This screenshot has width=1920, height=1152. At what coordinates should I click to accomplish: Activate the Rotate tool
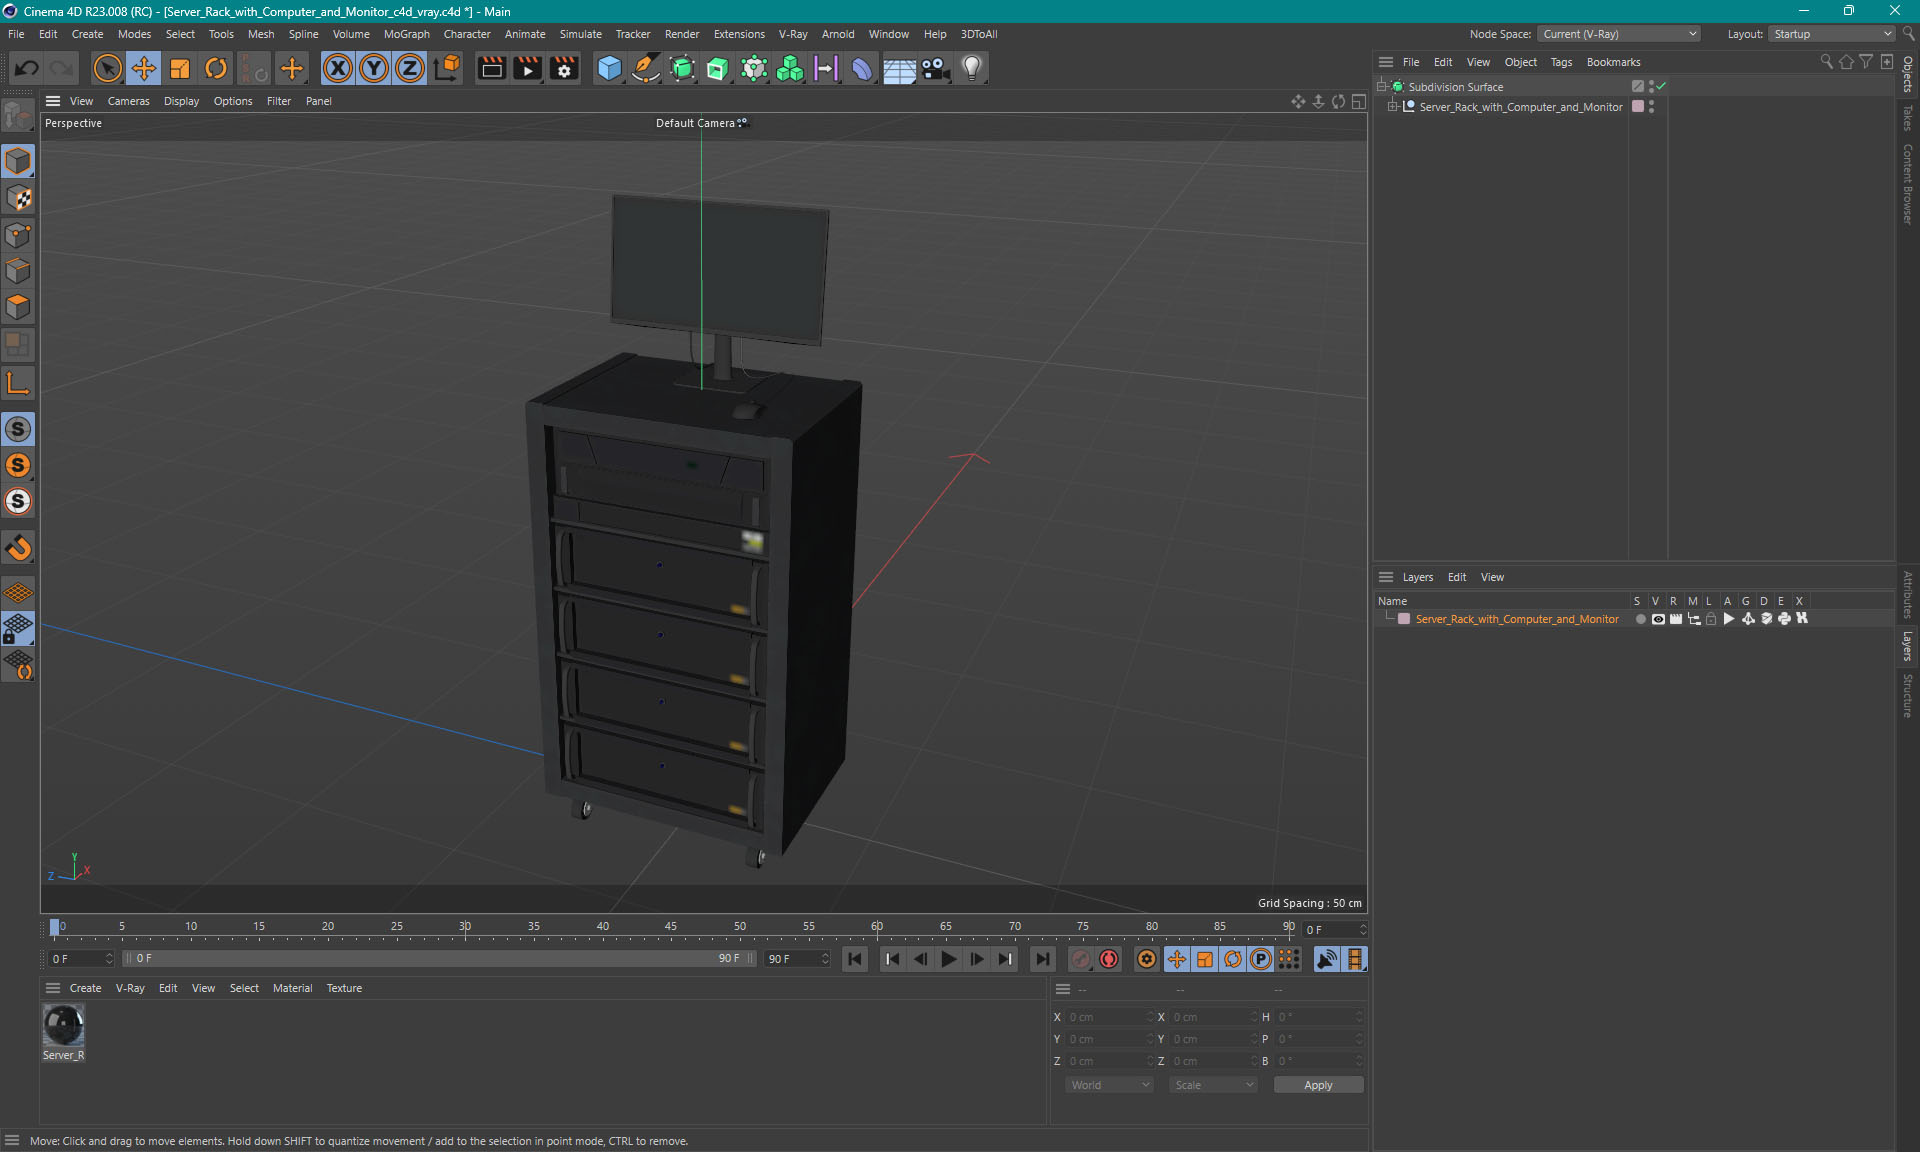point(216,68)
